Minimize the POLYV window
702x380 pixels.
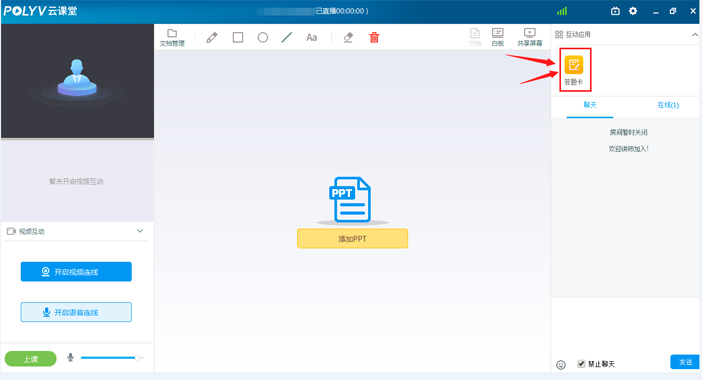tap(655, 11)
